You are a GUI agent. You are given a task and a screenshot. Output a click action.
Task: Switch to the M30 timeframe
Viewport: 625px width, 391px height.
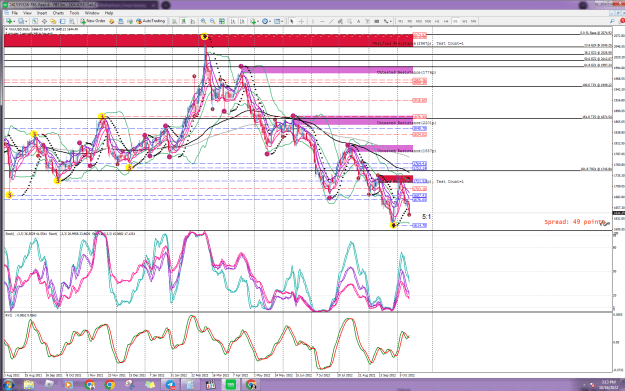pyautogui.click(x=428, y=21)
